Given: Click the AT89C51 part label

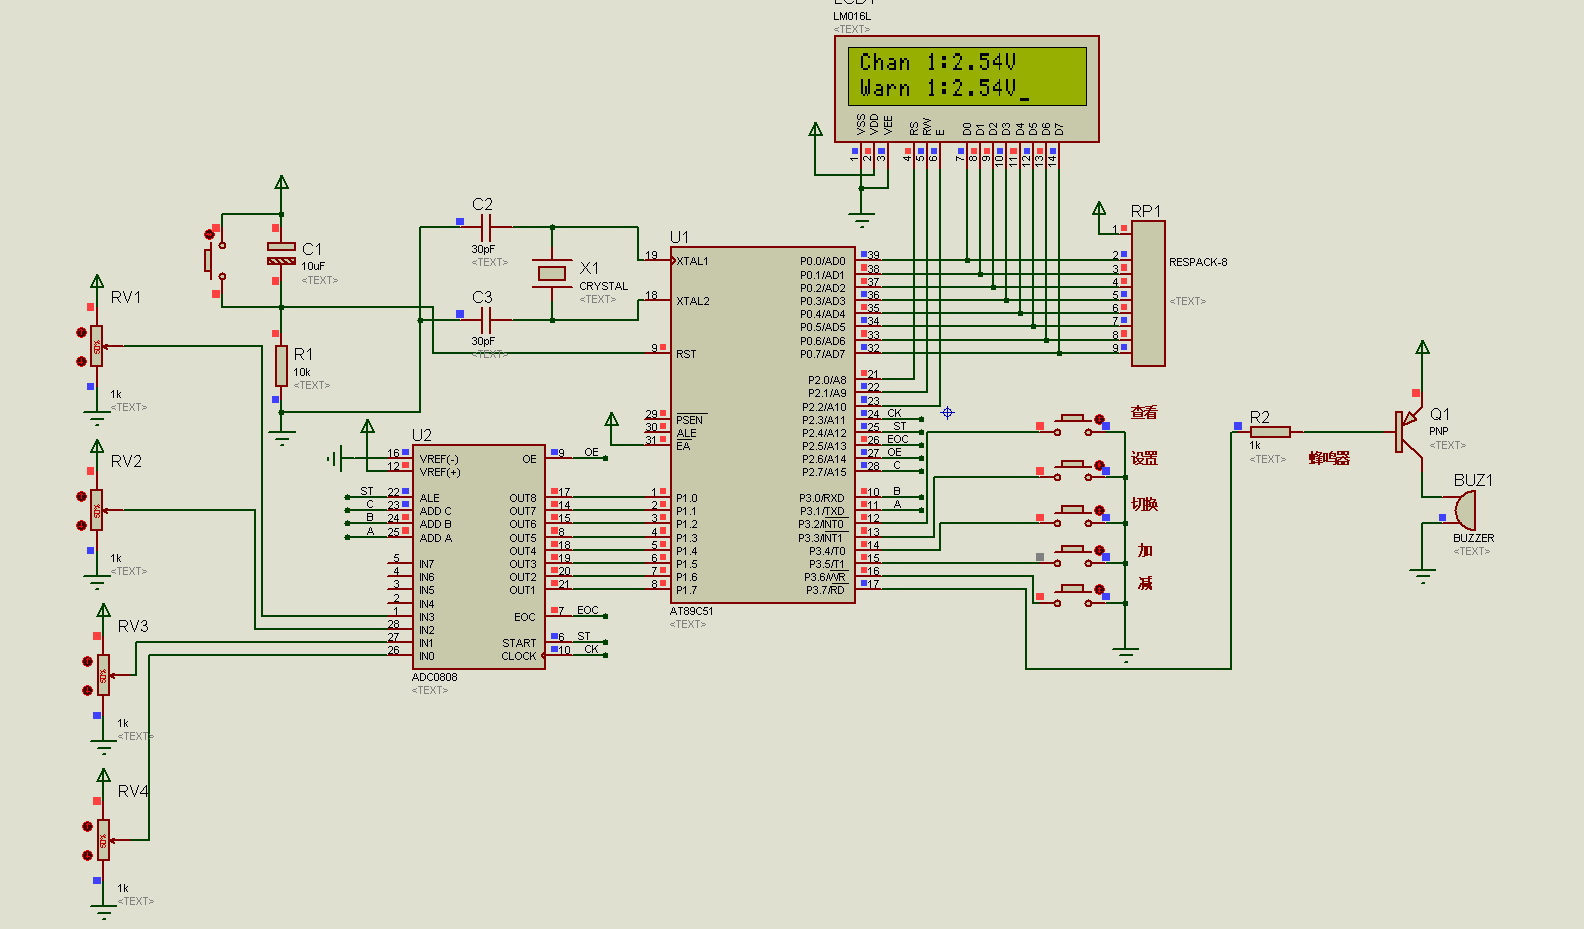Looking at the screenshot, I should pyautogui.click(x=691, y=611).
